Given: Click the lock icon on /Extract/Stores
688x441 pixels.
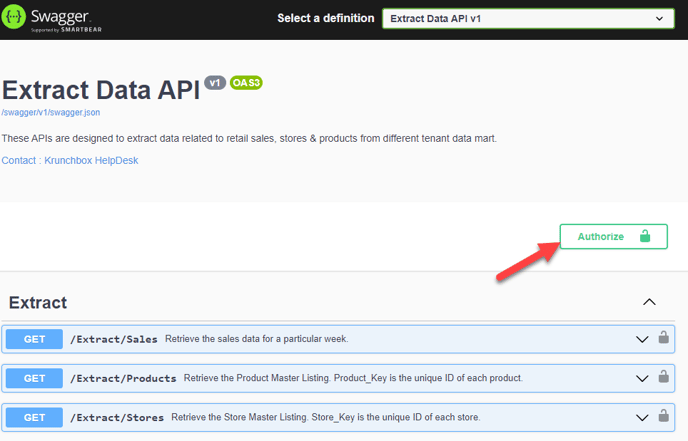Looking at the screenshot, I should (663, 415).
